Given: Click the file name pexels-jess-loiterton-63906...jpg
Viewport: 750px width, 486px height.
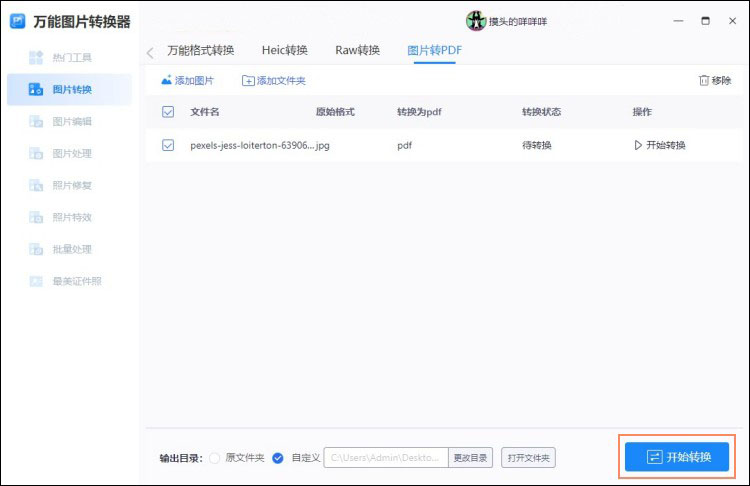Looking at the screenshot, I should pyautogui.click(x=260, y=145).
